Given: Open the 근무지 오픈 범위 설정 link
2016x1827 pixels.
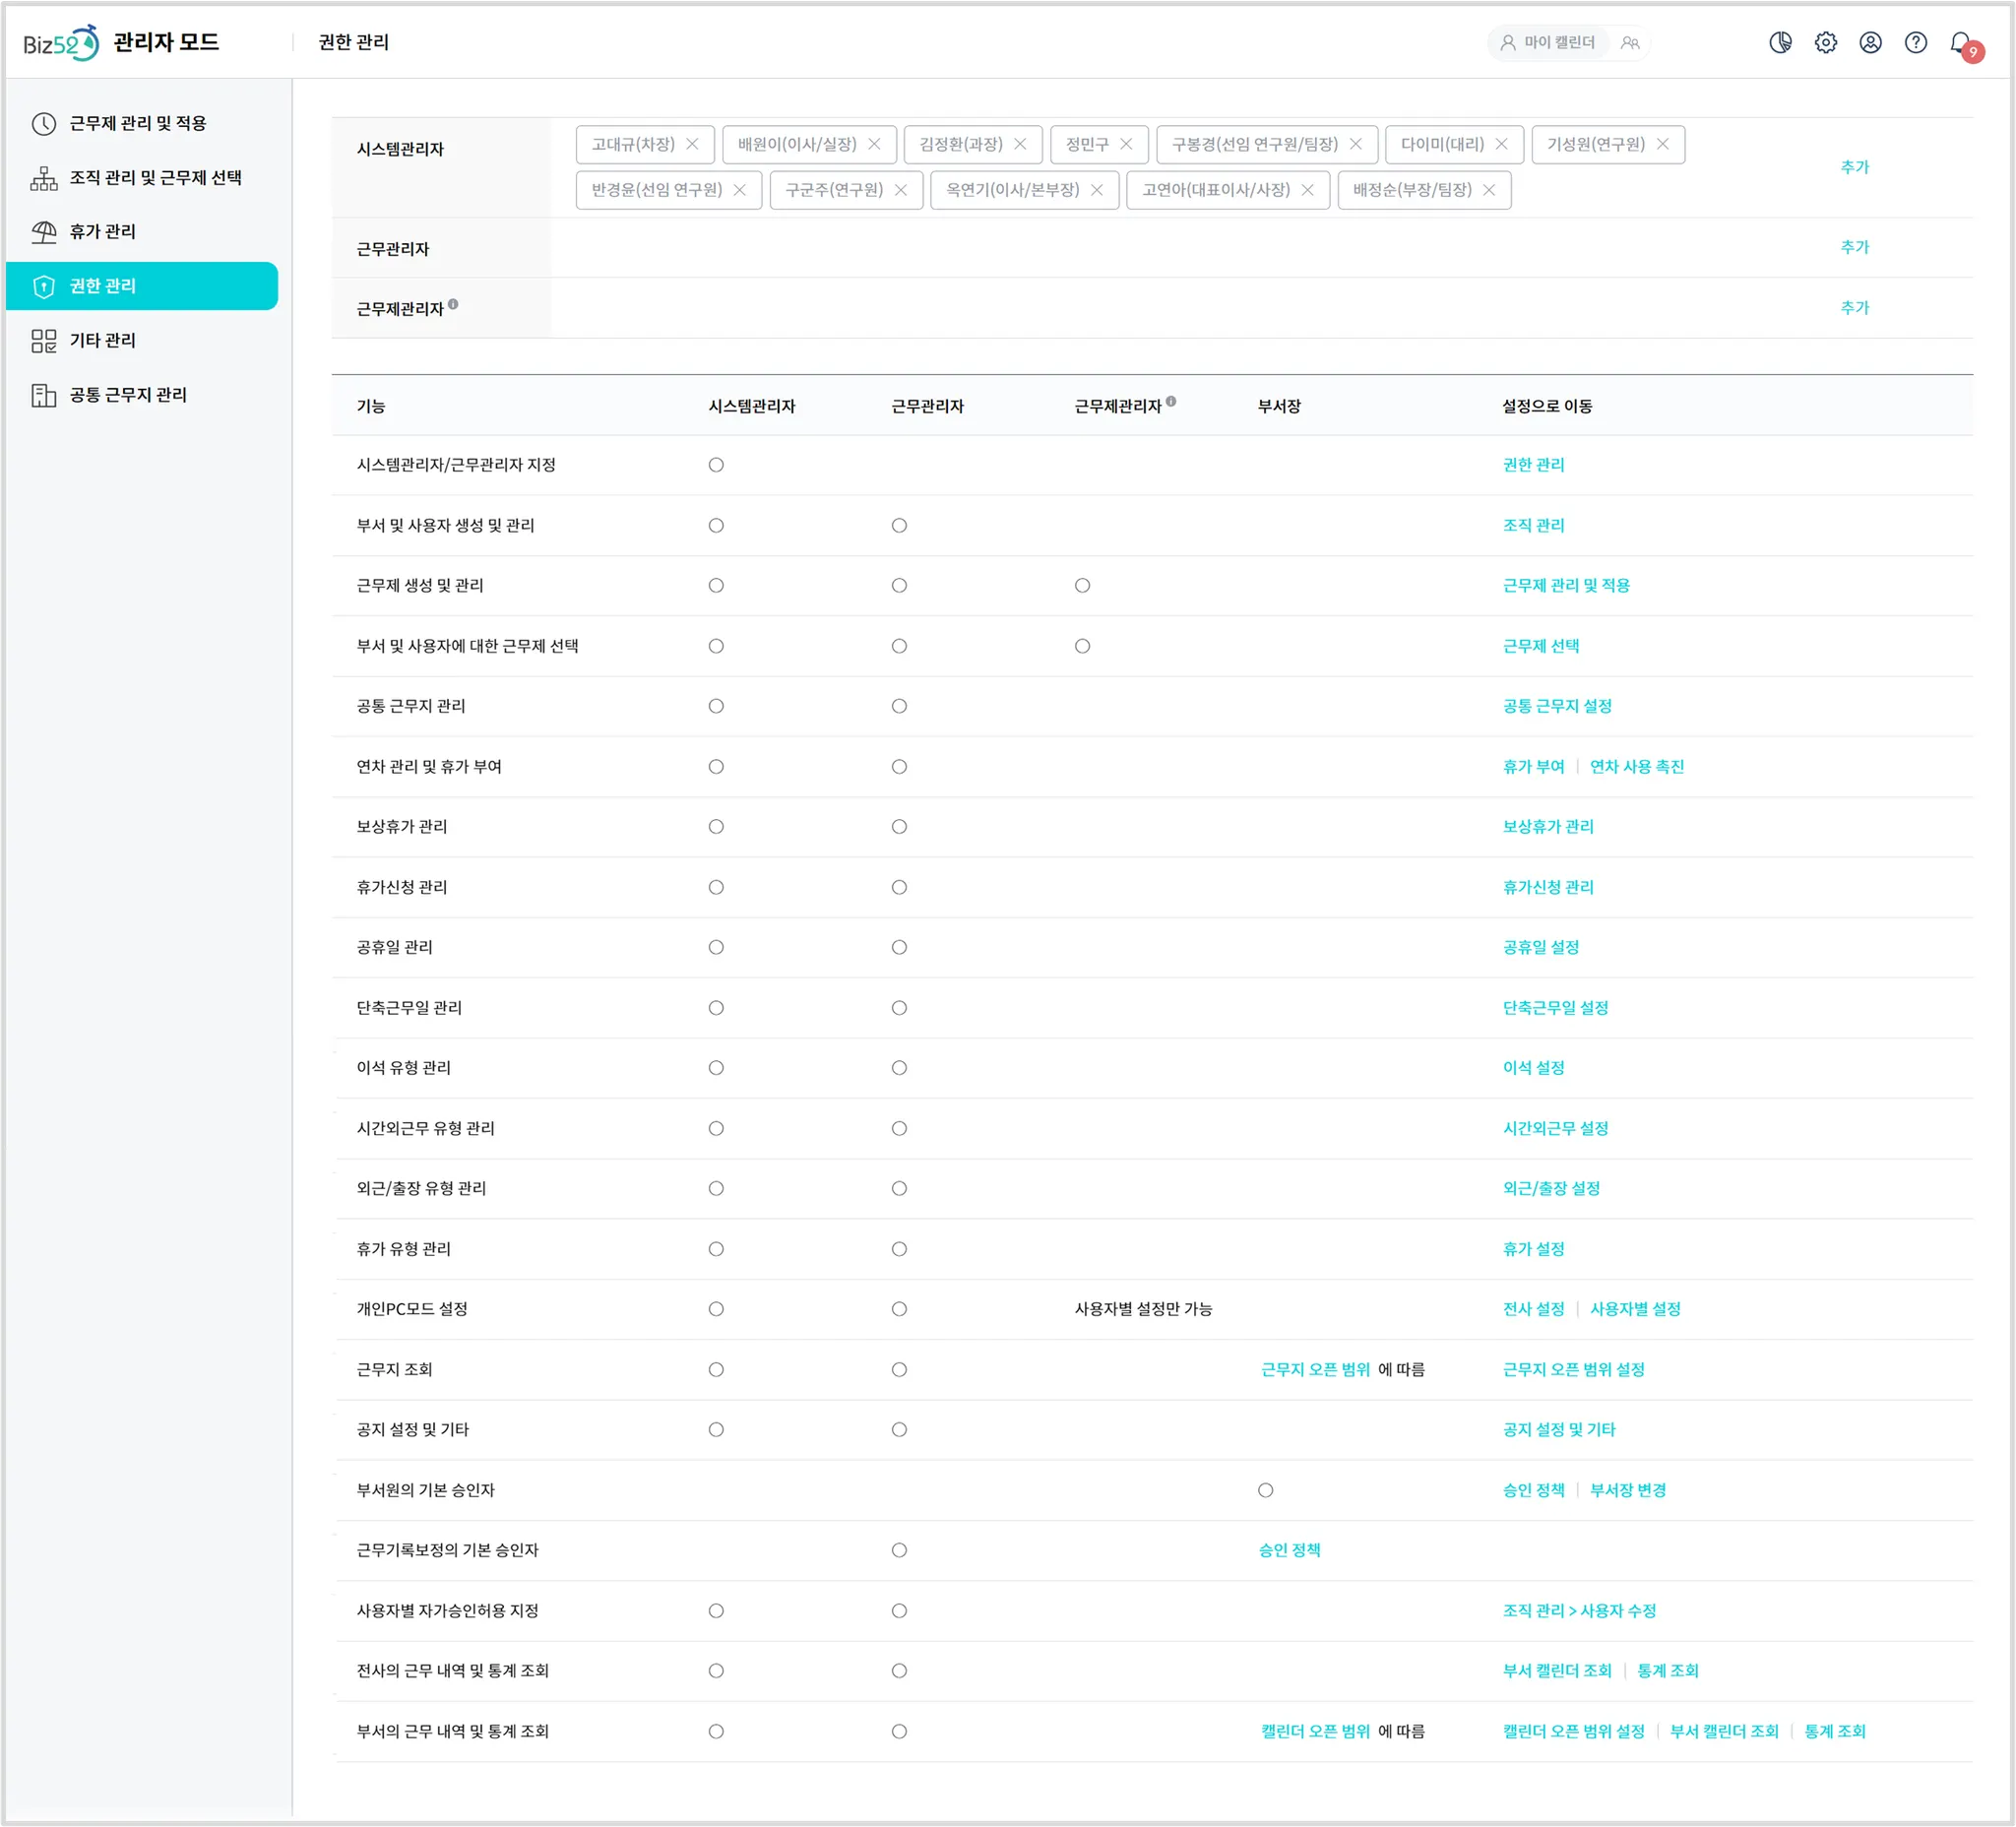Looking at the screenshot, I should point(1573,1369).
